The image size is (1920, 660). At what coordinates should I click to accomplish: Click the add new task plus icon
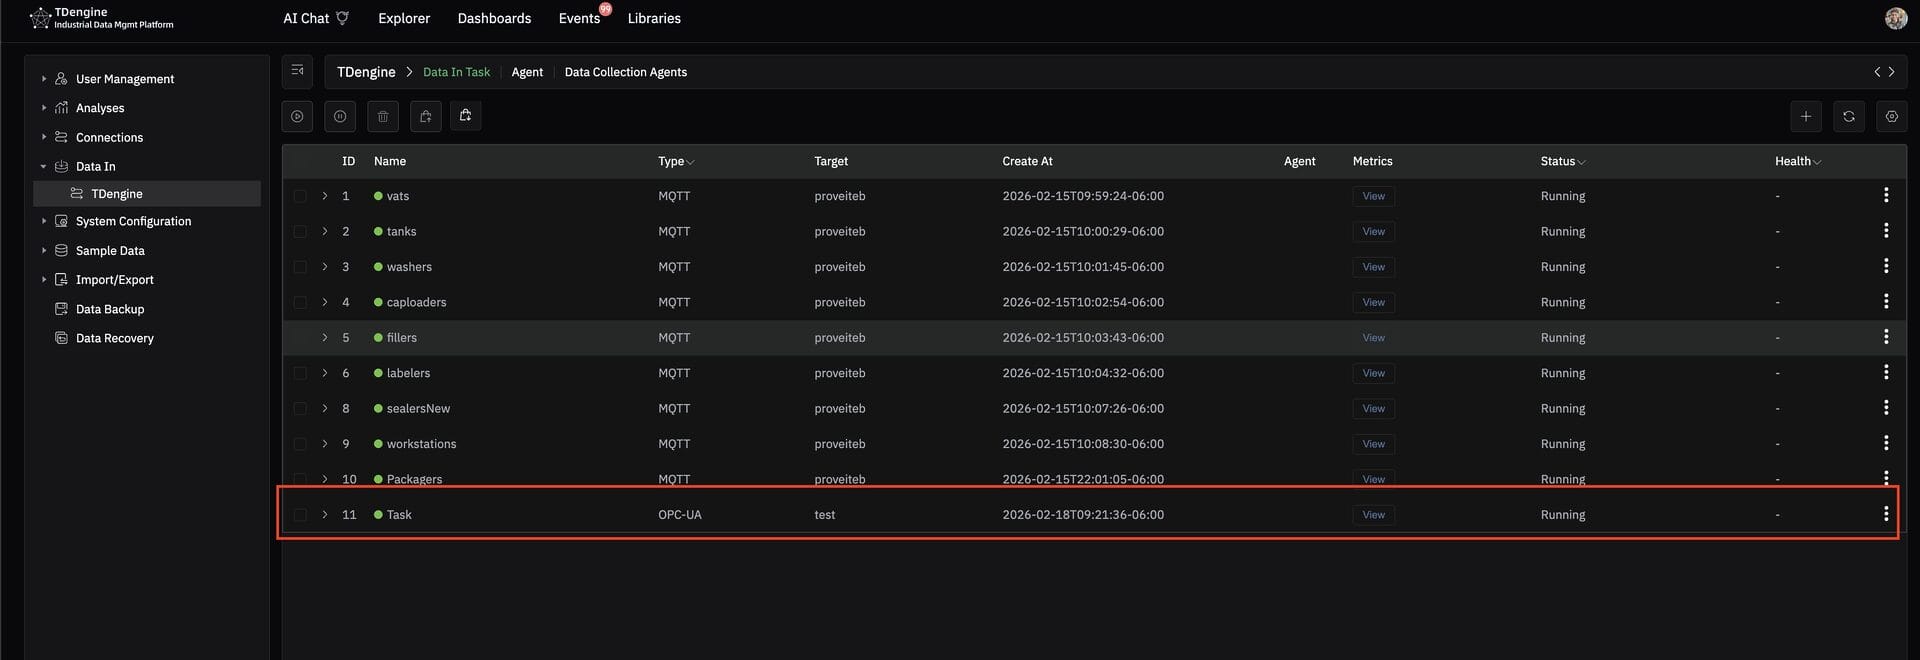coord(1805,117)
